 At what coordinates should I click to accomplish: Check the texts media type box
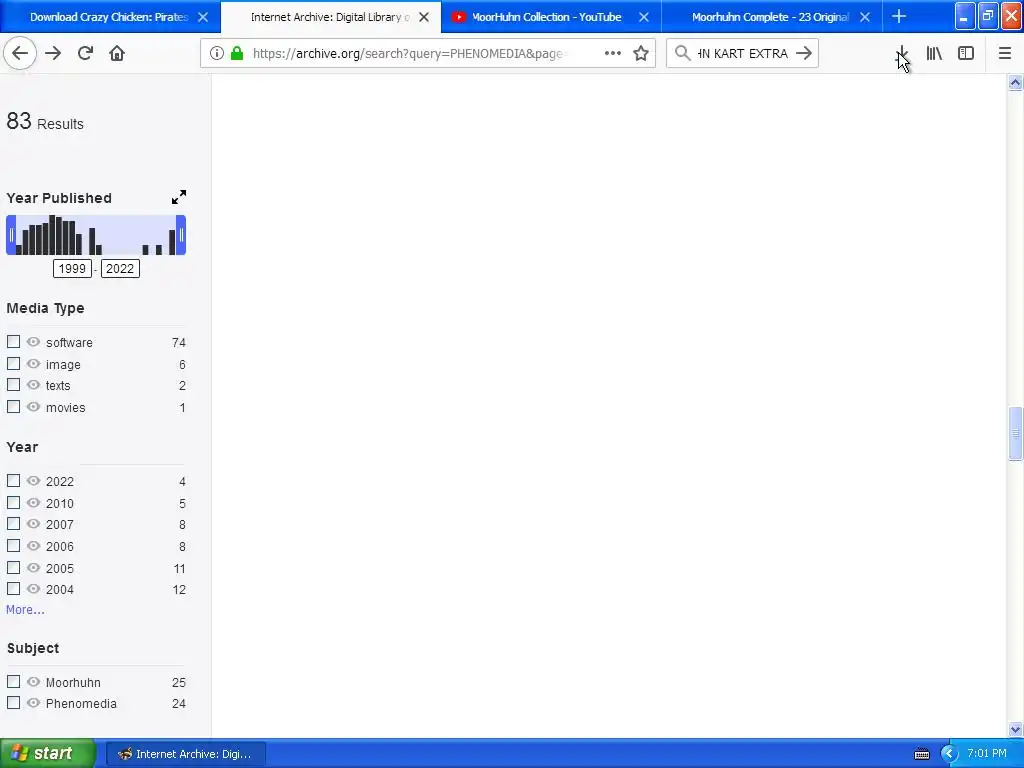click(x=13, y=385)
